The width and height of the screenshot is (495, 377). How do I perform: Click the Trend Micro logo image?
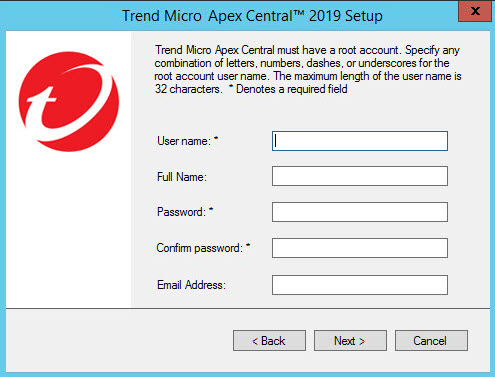[69, 101]
